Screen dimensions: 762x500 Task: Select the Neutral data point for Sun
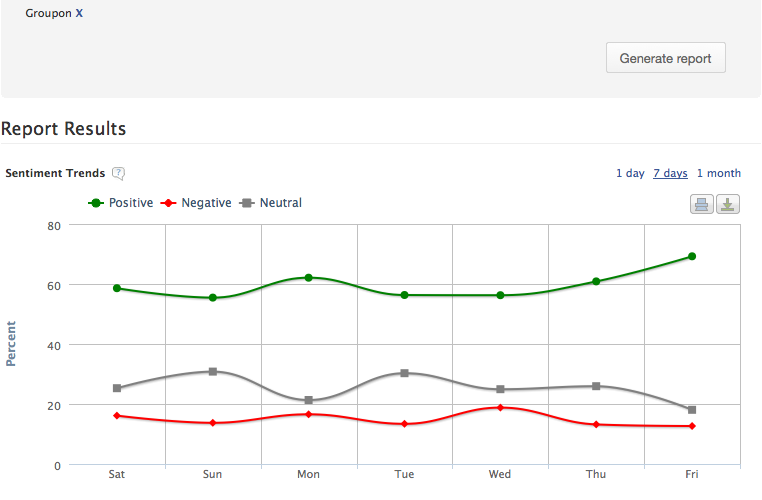tap(213, 371)
